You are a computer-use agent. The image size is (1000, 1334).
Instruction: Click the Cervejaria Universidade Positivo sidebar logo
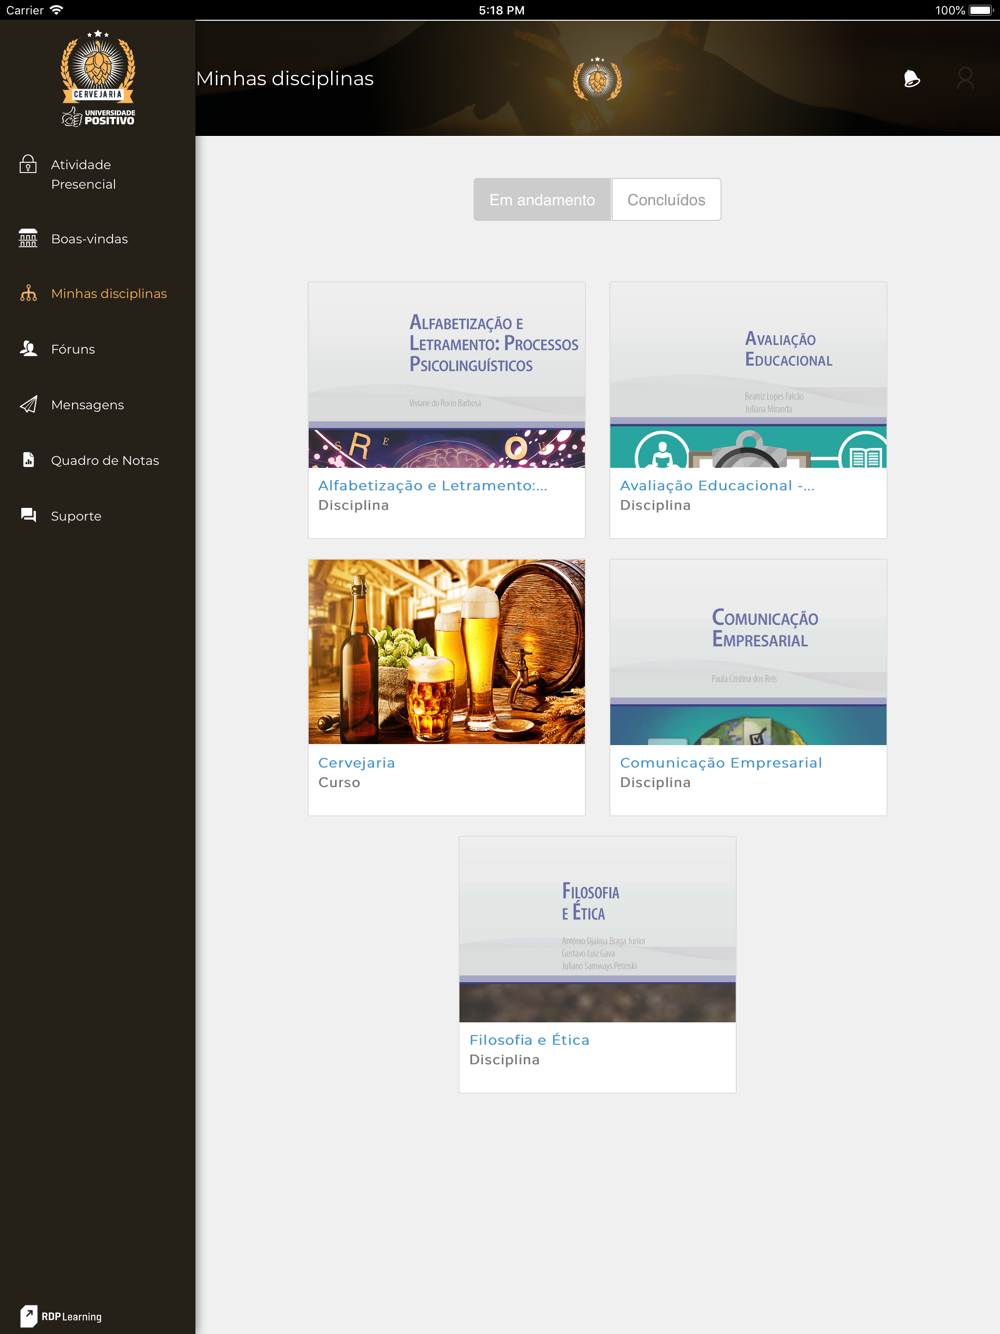(x=98, y=78)
